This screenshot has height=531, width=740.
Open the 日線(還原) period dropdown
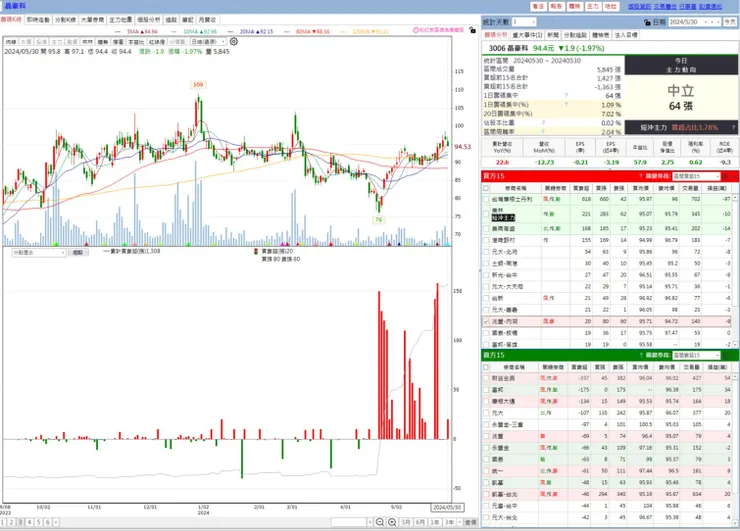(208, 42)
